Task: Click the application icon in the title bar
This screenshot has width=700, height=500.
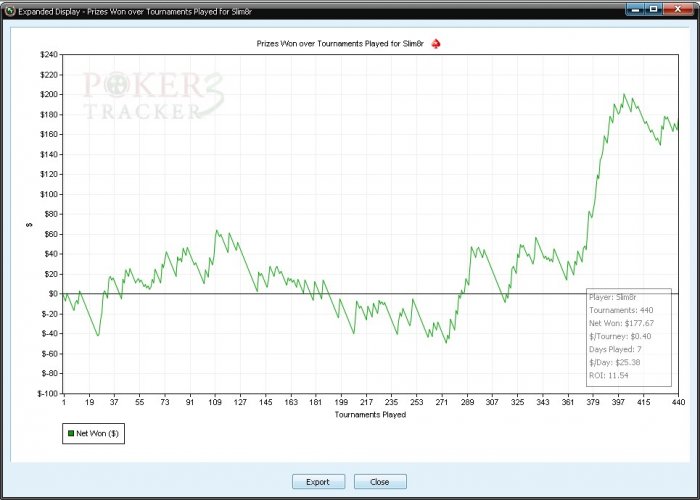Action: 9,9
